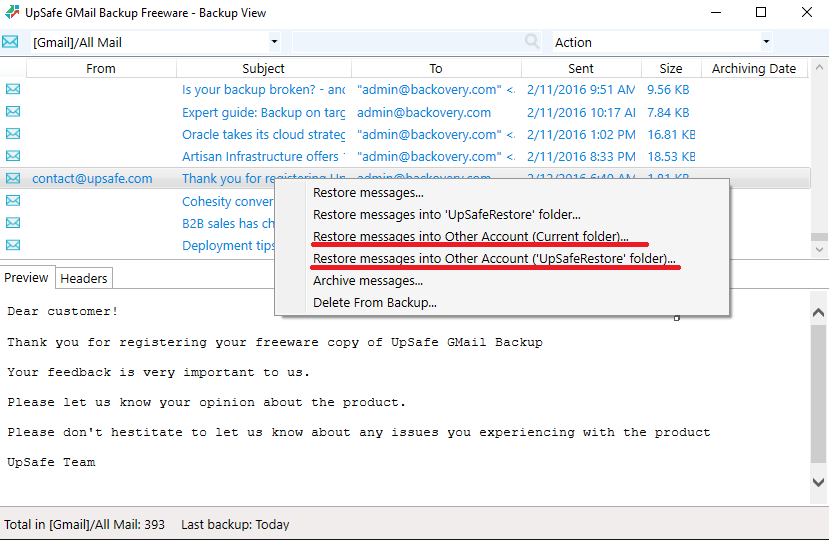Click message list scrollbar down arrow

(819, 249)
